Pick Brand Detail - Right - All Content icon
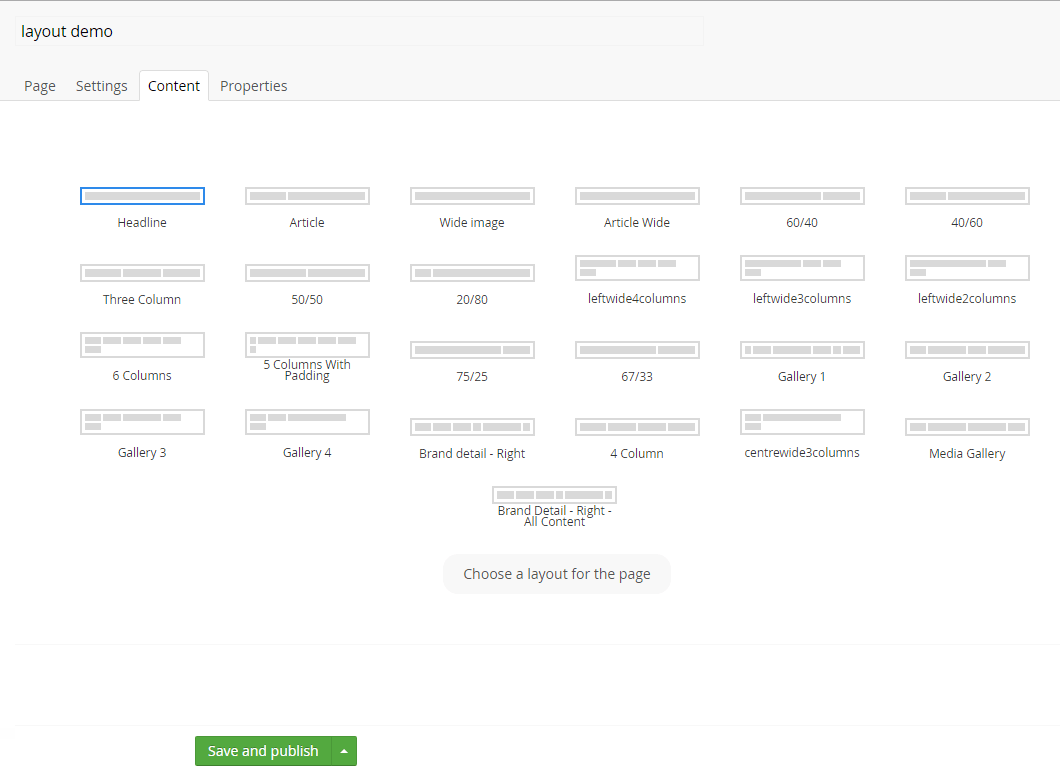This screenshot has width=1060, height=776. pos(554,495)
